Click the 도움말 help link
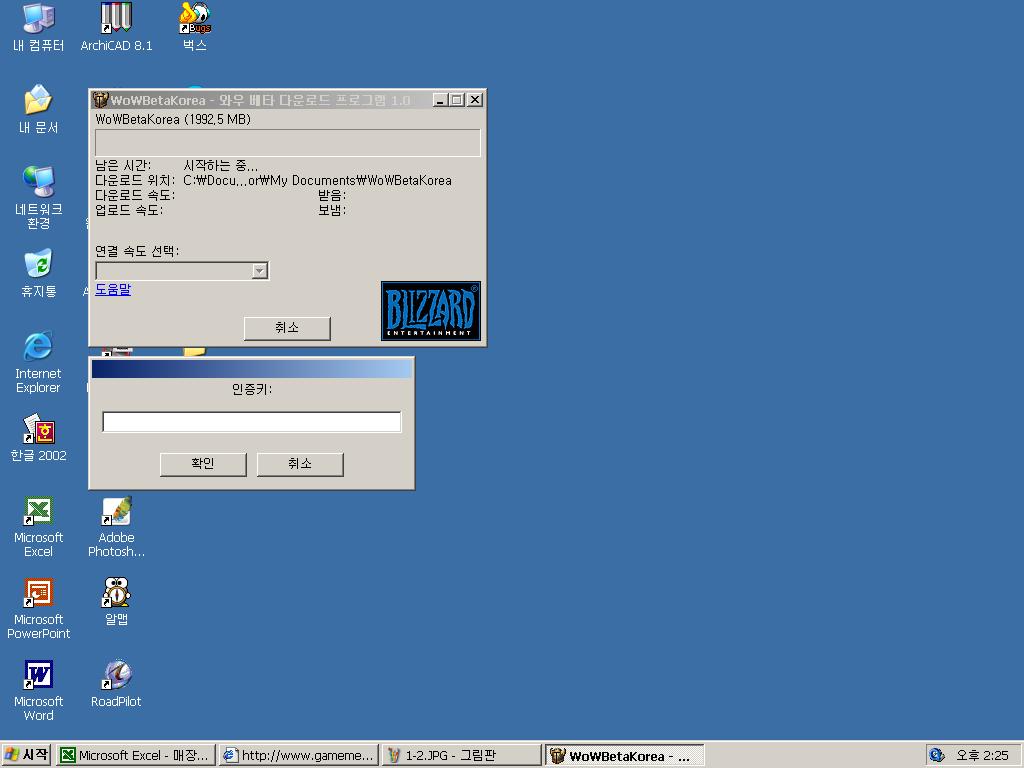This screenshot has height=768, width=1024. (113, 290)
